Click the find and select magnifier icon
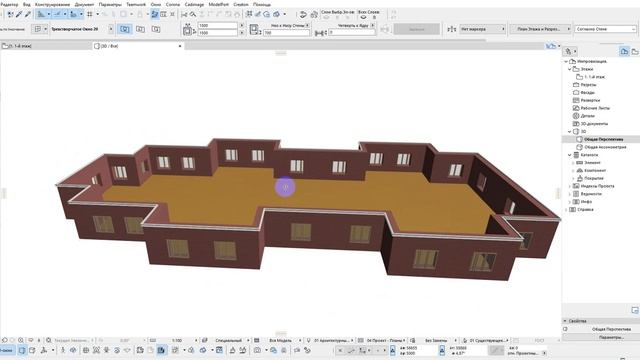This screenshot has height=360, width=640. [x=193, y=15]
